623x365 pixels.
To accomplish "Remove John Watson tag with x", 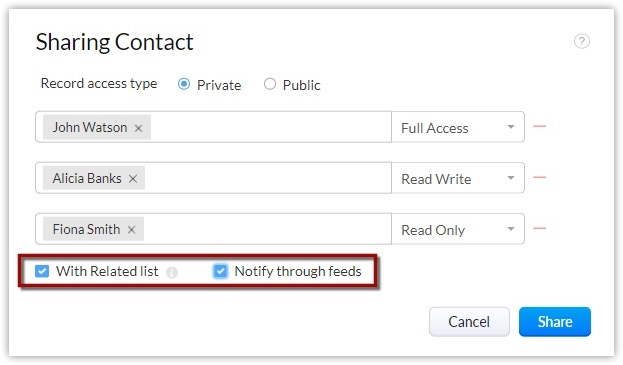I will pyautogui.click(x=138, y=128).
